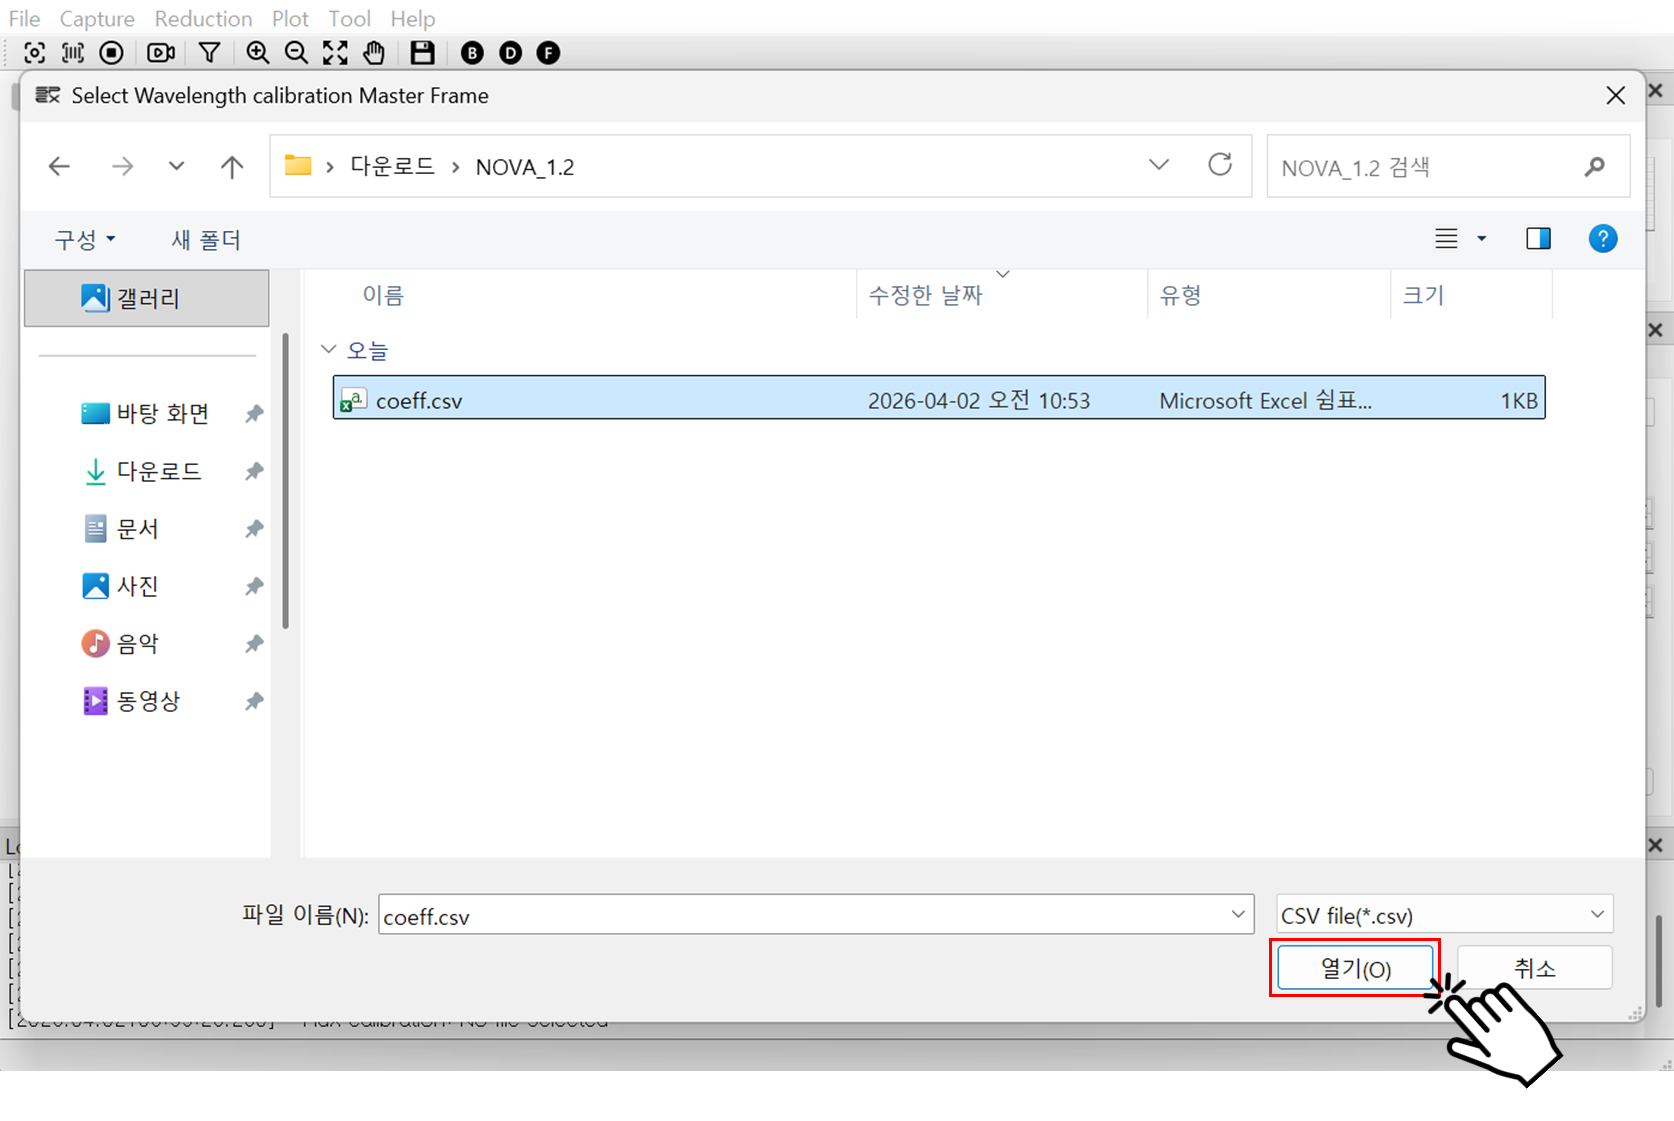
Task: Open the CSV file type dropdown
Action: (x=1444, y=915)
